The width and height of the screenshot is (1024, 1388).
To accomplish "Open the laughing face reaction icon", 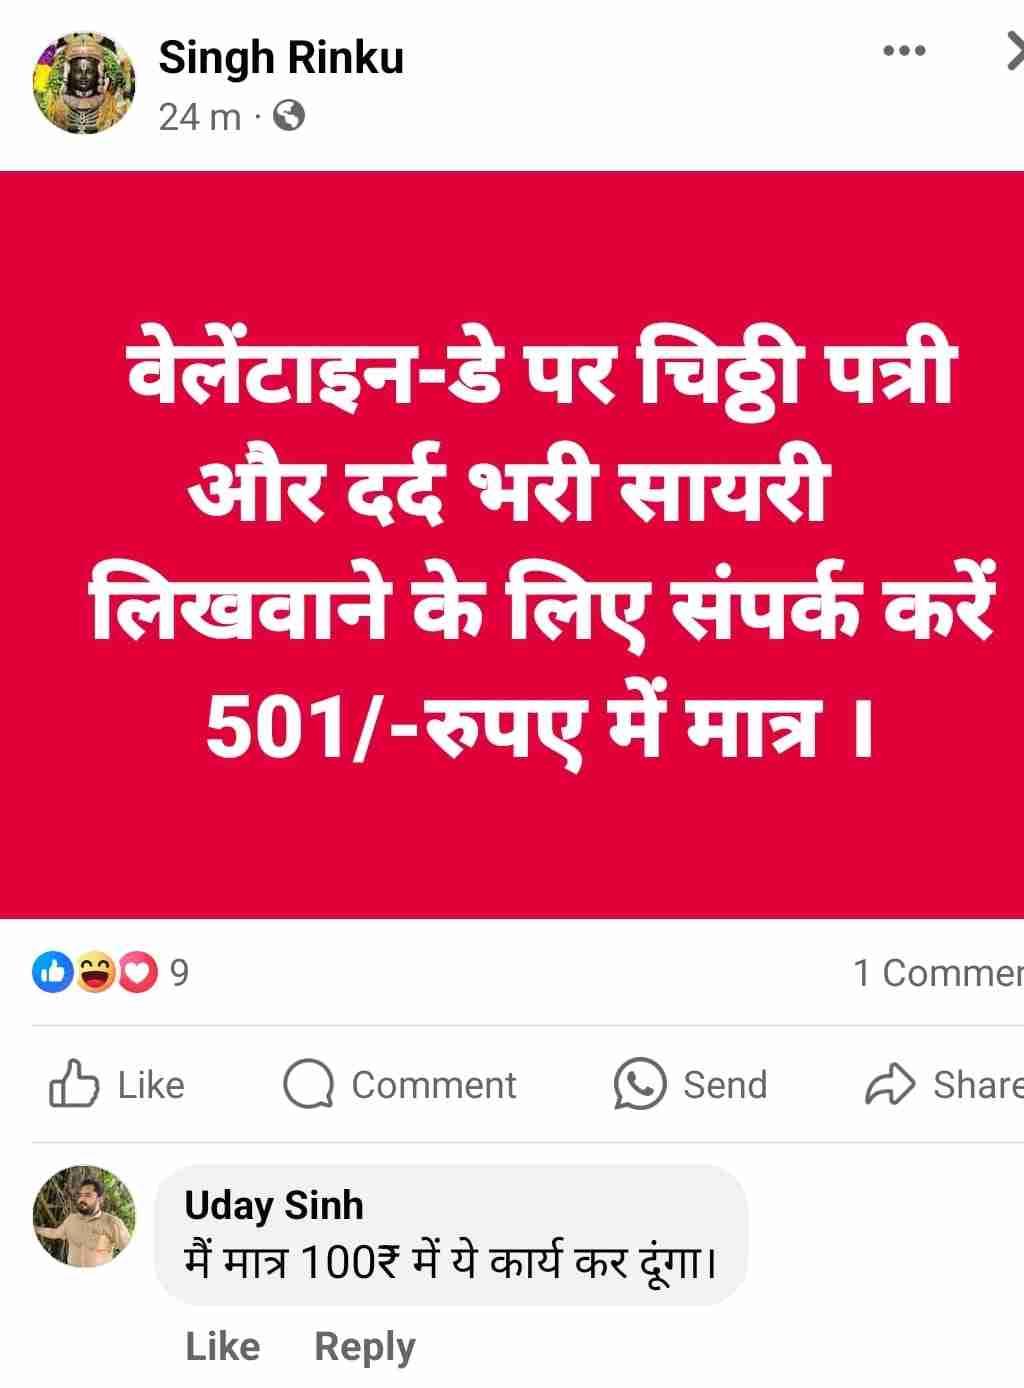I will [95, 971].
